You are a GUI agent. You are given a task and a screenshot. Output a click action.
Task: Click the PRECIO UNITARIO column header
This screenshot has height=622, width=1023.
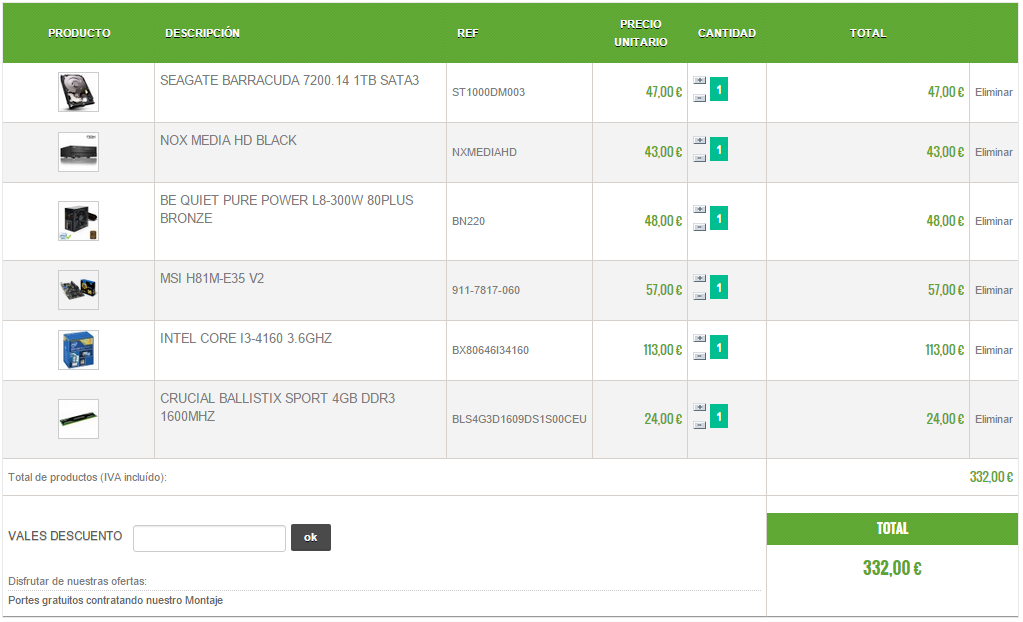click(641, 33)
